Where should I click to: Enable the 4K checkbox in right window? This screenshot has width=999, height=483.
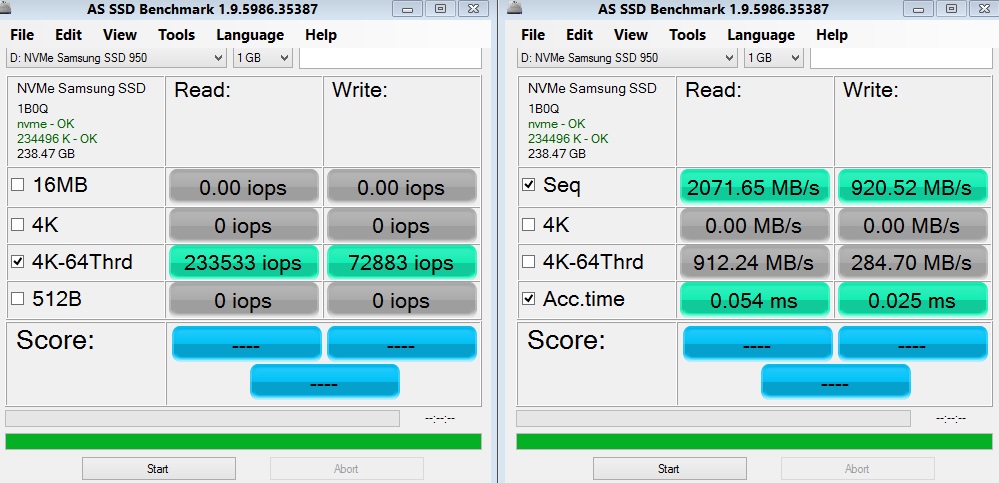pyautogui.click(x=529, y=224)
